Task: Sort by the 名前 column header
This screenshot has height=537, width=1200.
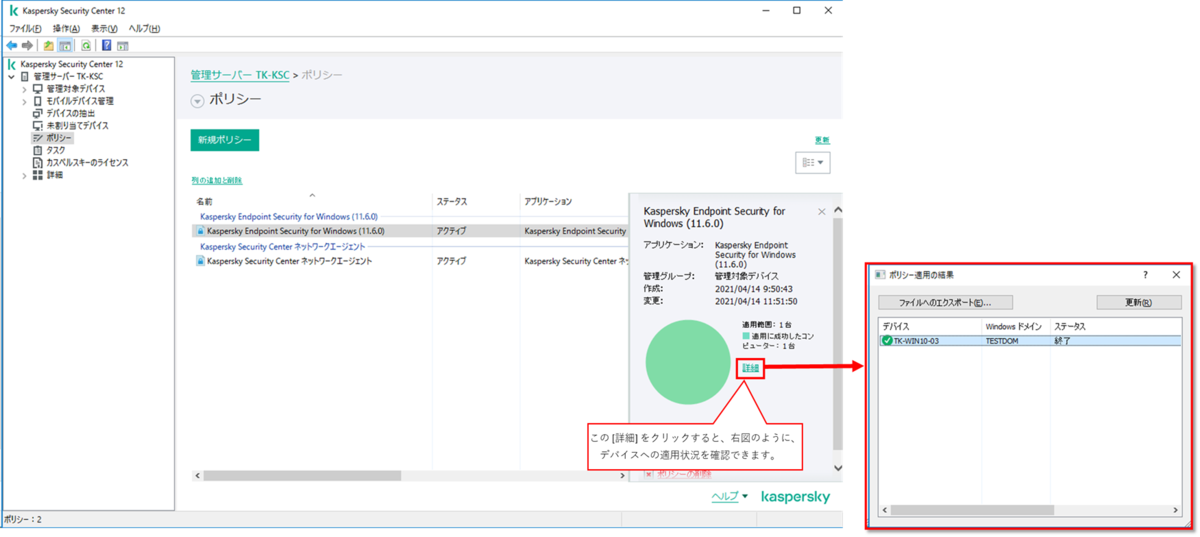Action: point(312,202)
